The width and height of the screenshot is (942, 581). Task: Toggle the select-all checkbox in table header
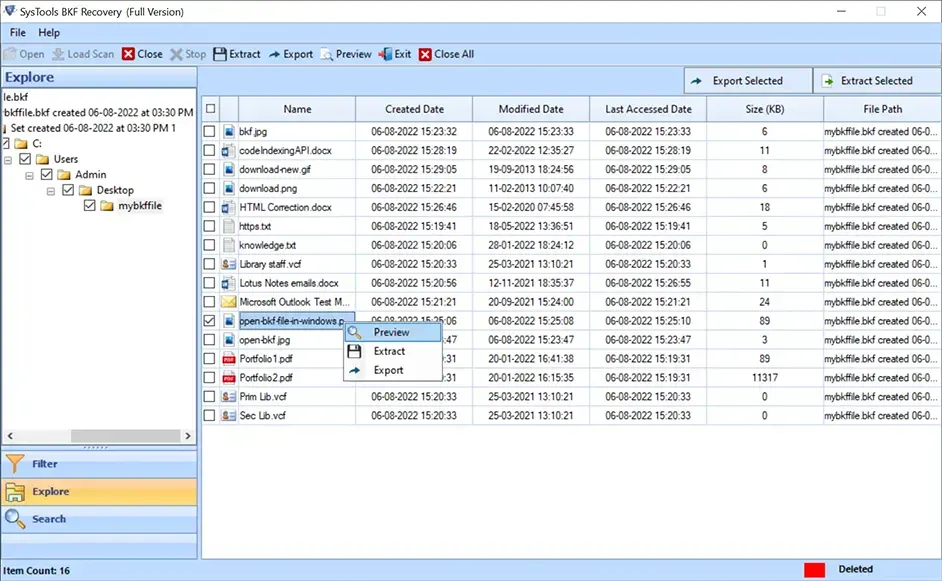[x=210, y=109]
